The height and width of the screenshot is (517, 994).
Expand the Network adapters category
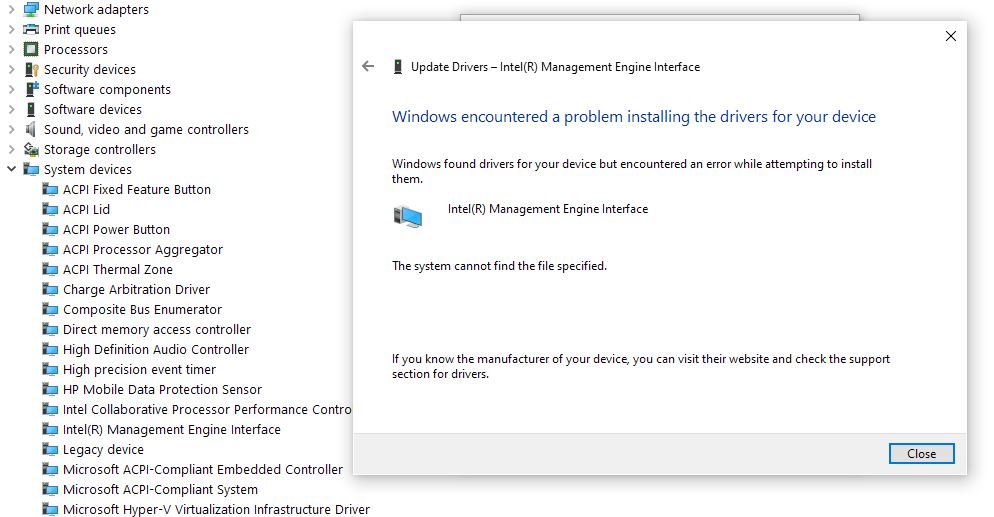[x=11, y=10]
